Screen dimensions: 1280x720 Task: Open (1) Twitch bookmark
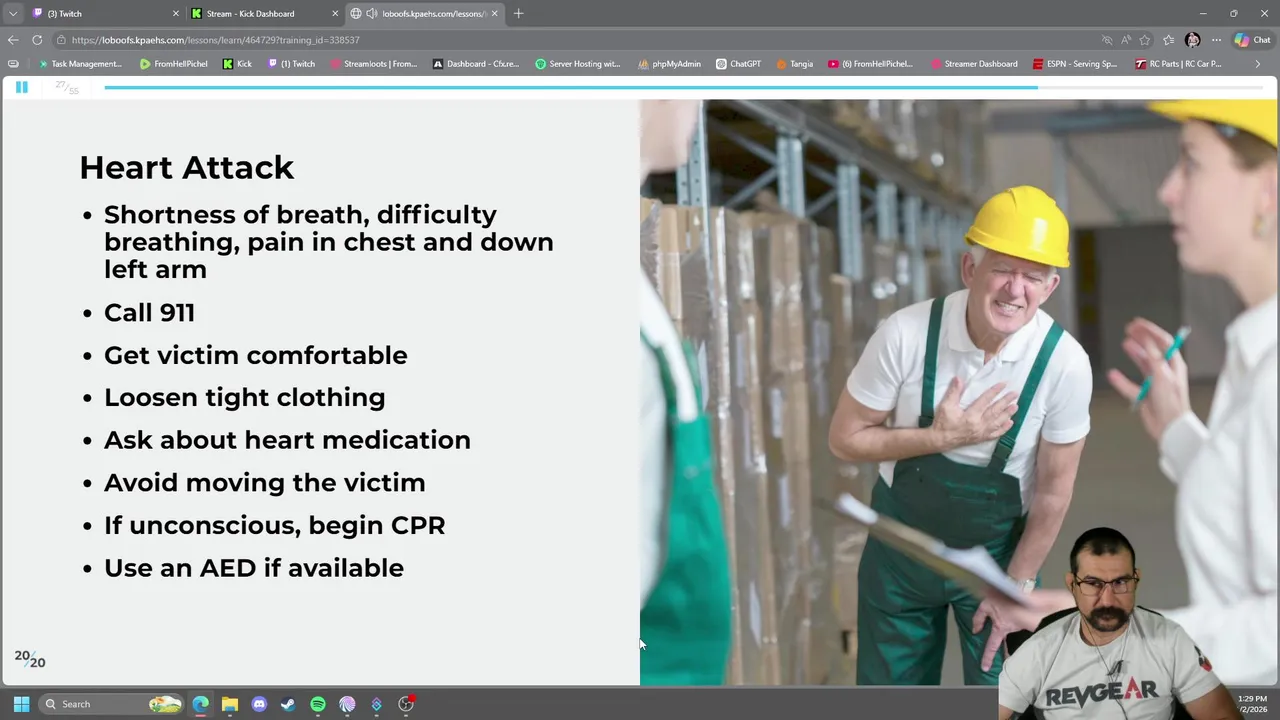click(291, 64)
